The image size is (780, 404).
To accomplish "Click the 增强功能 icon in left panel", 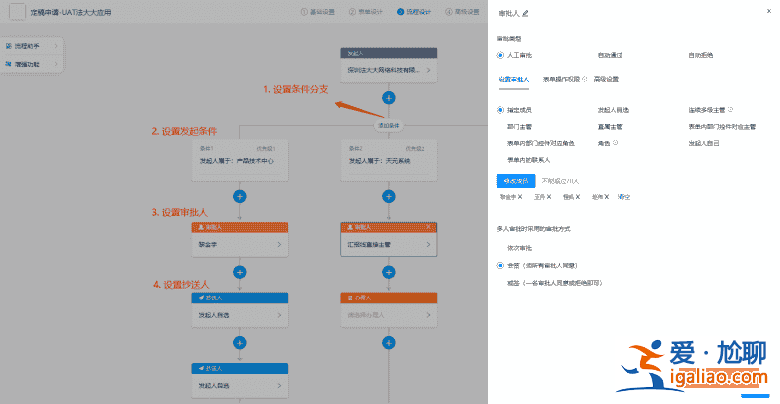I will click(x=8, y=64).
